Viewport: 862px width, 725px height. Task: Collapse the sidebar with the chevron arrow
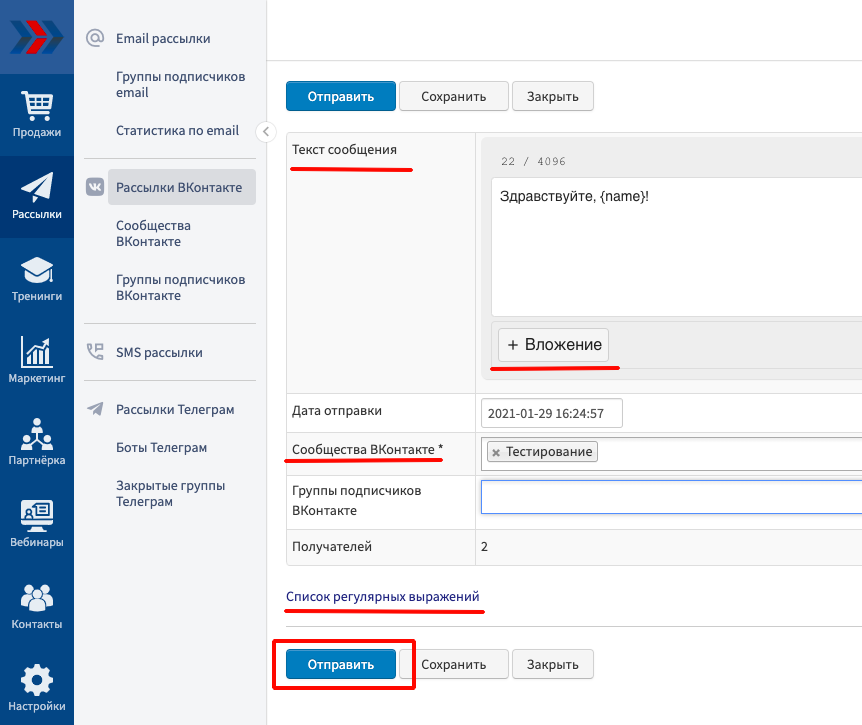(265, 131)
